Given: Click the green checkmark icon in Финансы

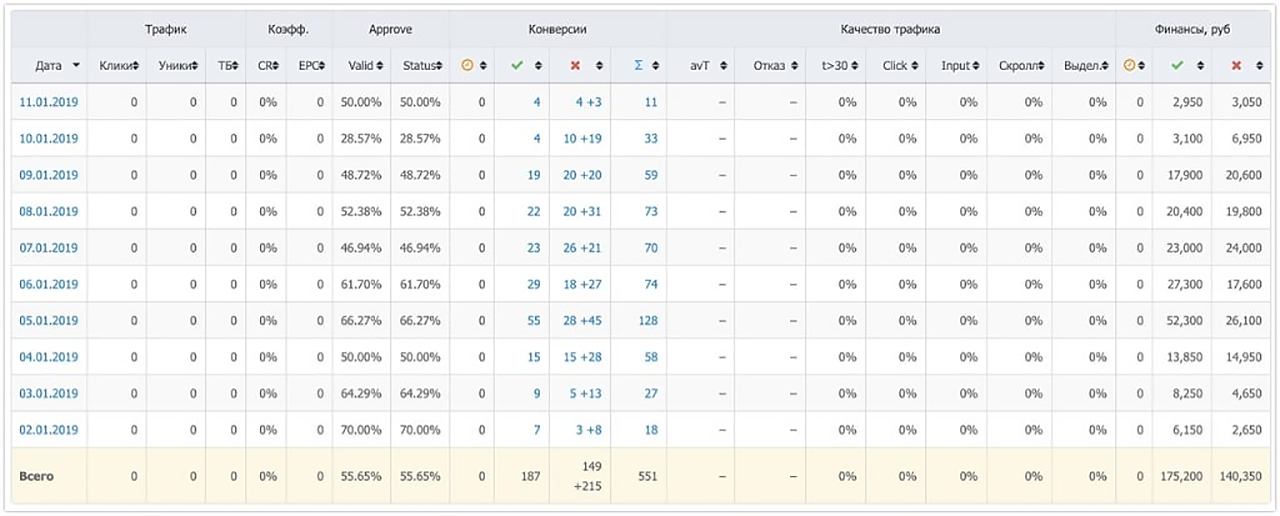Looking at the screenshot, I should [x=1177, y=66].
